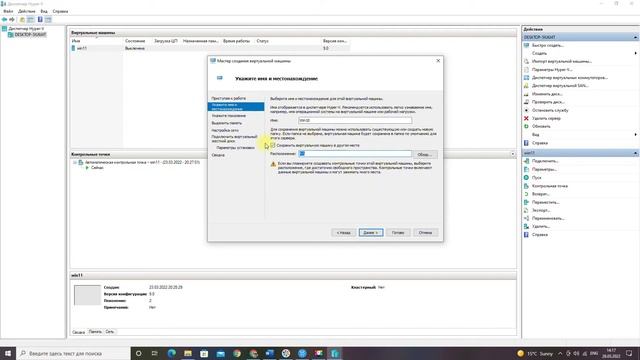
Task: Collapse the Контрольные точки panel arrow
Action: point(513,154)
